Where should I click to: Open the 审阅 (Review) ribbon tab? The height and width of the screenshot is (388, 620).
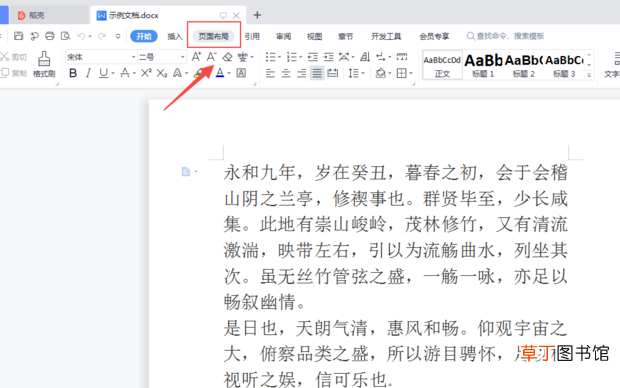284,36
